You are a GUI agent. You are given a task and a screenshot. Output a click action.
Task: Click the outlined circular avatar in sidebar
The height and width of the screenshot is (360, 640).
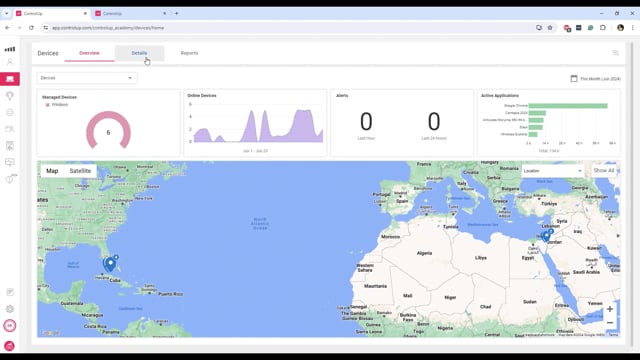10,326
